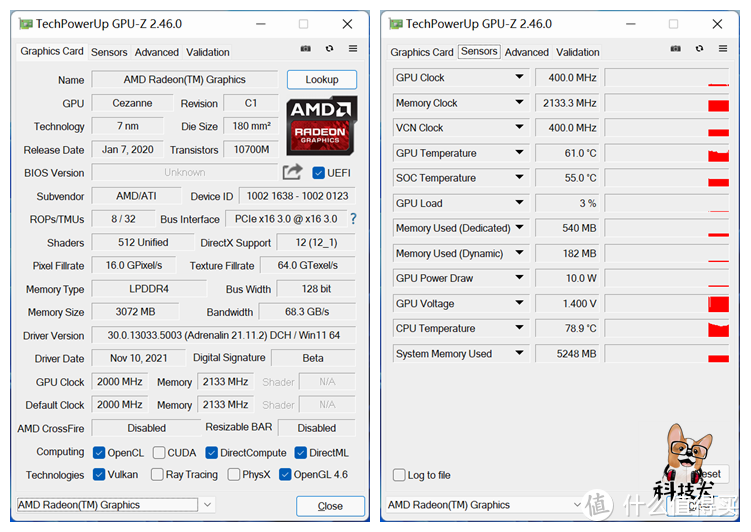751x532 pixels.
Task: Click refresh icon in Sensors window
Action: [700, 48]
